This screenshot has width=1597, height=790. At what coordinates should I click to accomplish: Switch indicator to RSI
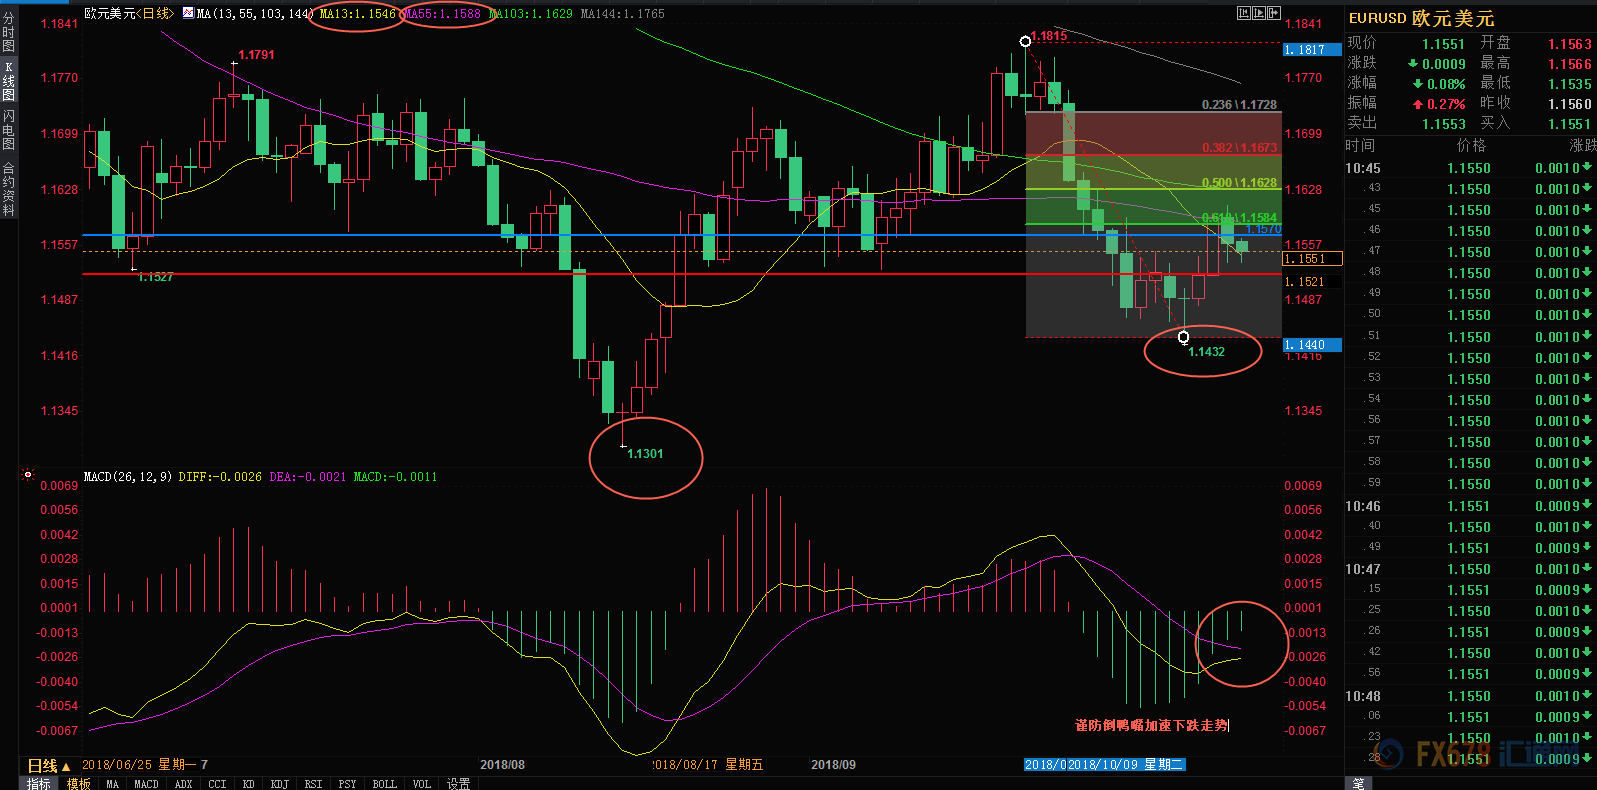(x=313, y=784)
